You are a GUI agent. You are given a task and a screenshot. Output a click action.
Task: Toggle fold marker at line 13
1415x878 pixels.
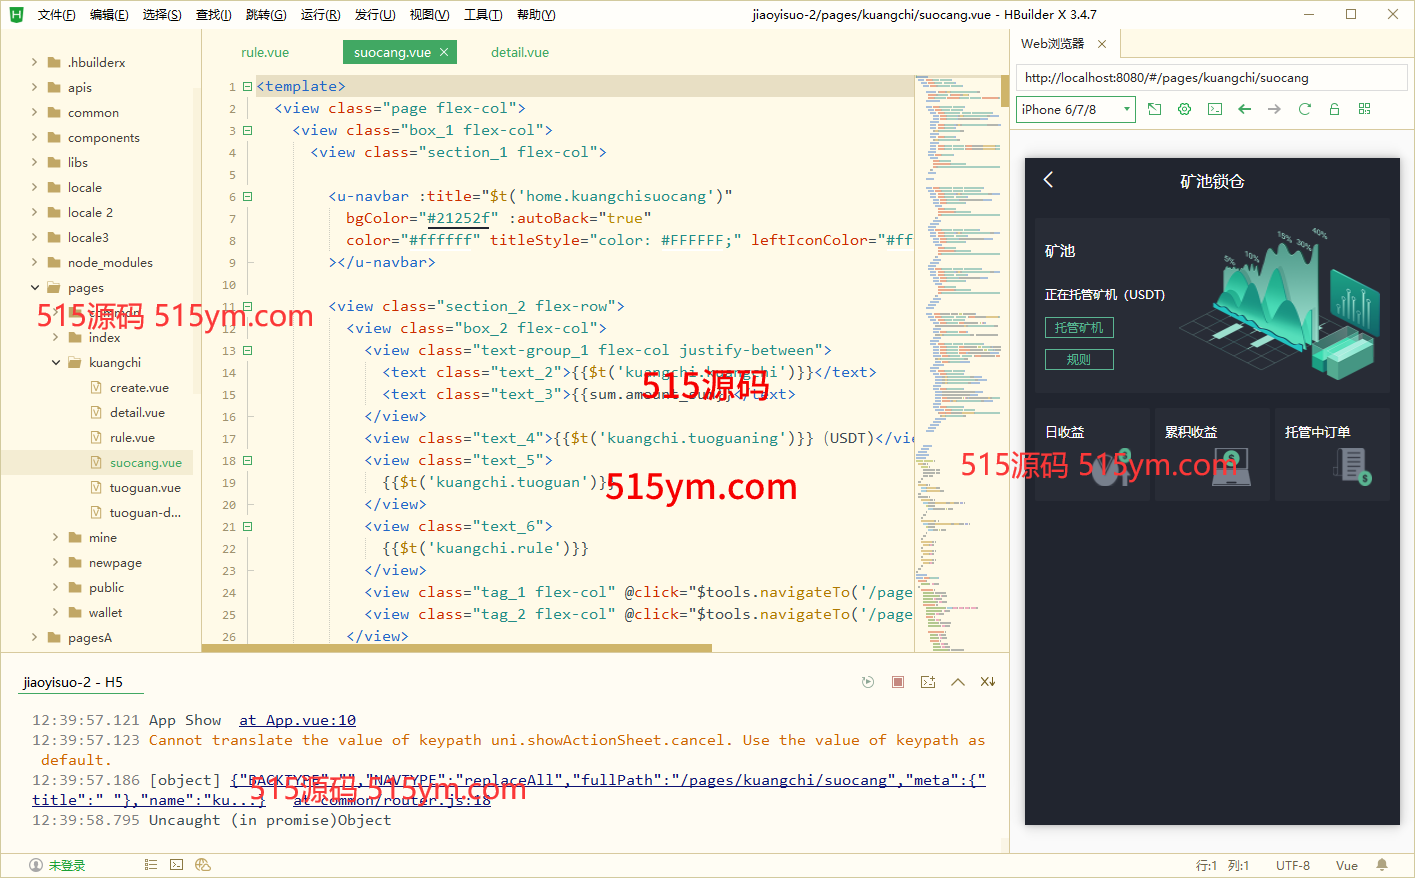[247, 351]
